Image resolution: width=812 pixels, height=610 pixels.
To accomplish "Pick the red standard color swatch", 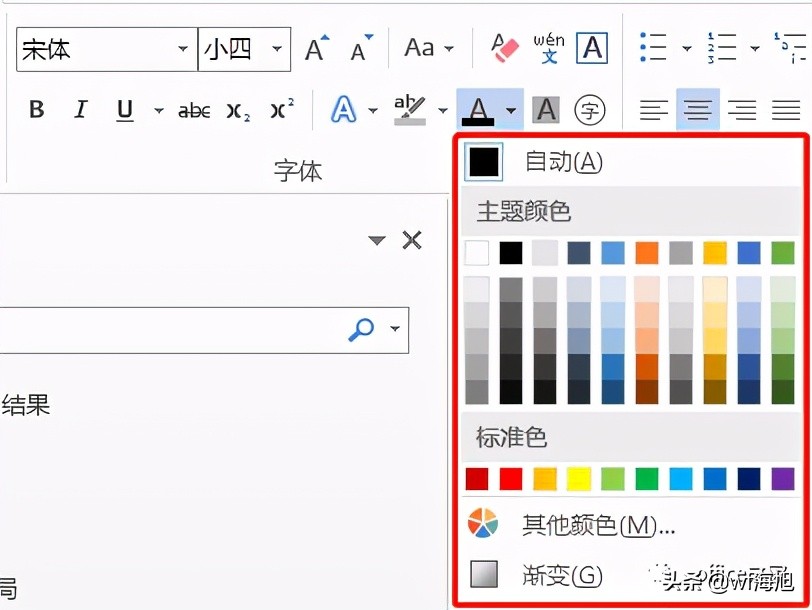I will tap(510, 479).
